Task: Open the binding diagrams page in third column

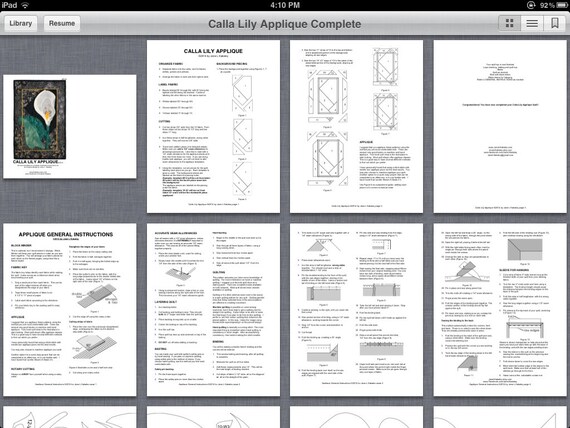Action: 356,310
